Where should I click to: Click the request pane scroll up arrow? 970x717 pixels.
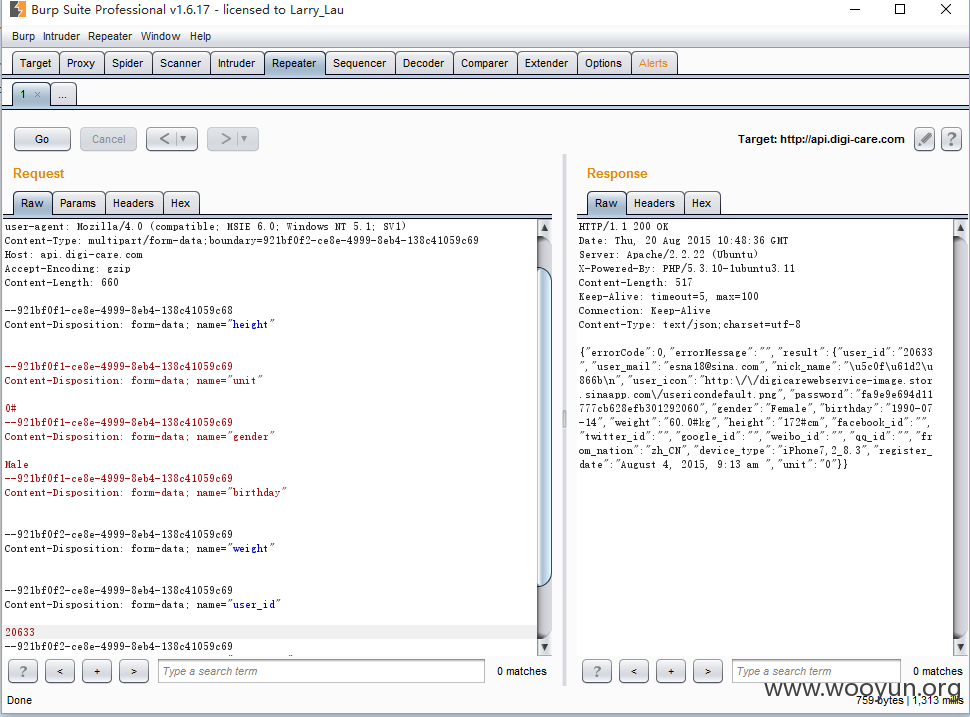[544, 228]
